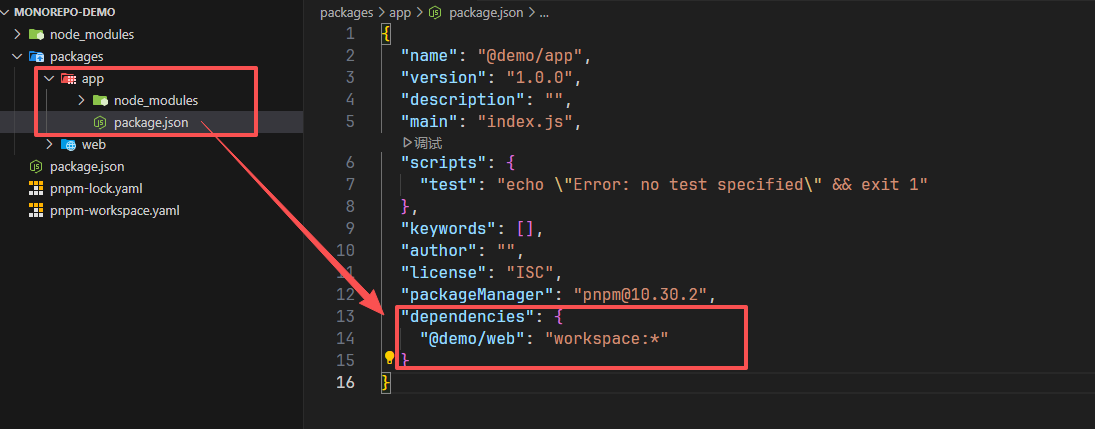The image size is (1095, 429).
Task: Click the packages breadcrumb segment
Action: [345, 13]
